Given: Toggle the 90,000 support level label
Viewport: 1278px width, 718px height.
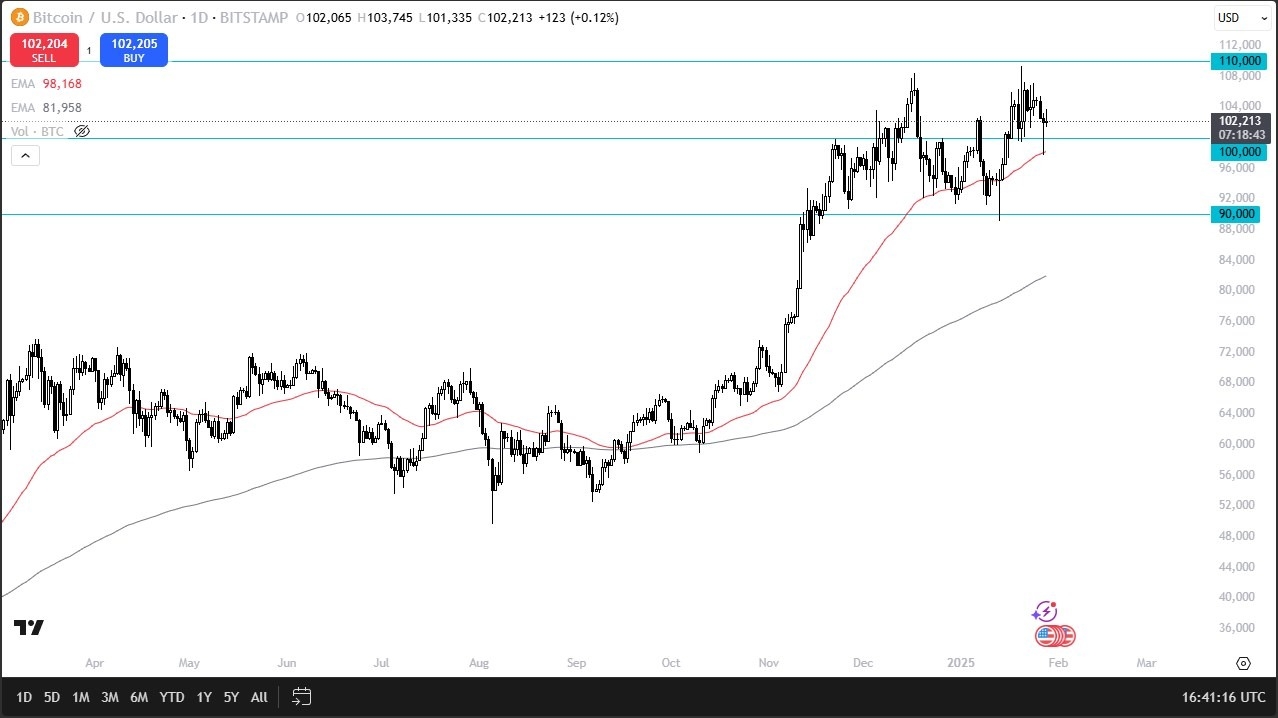Looking at the screenshot, I should [x=1238, y=214].
